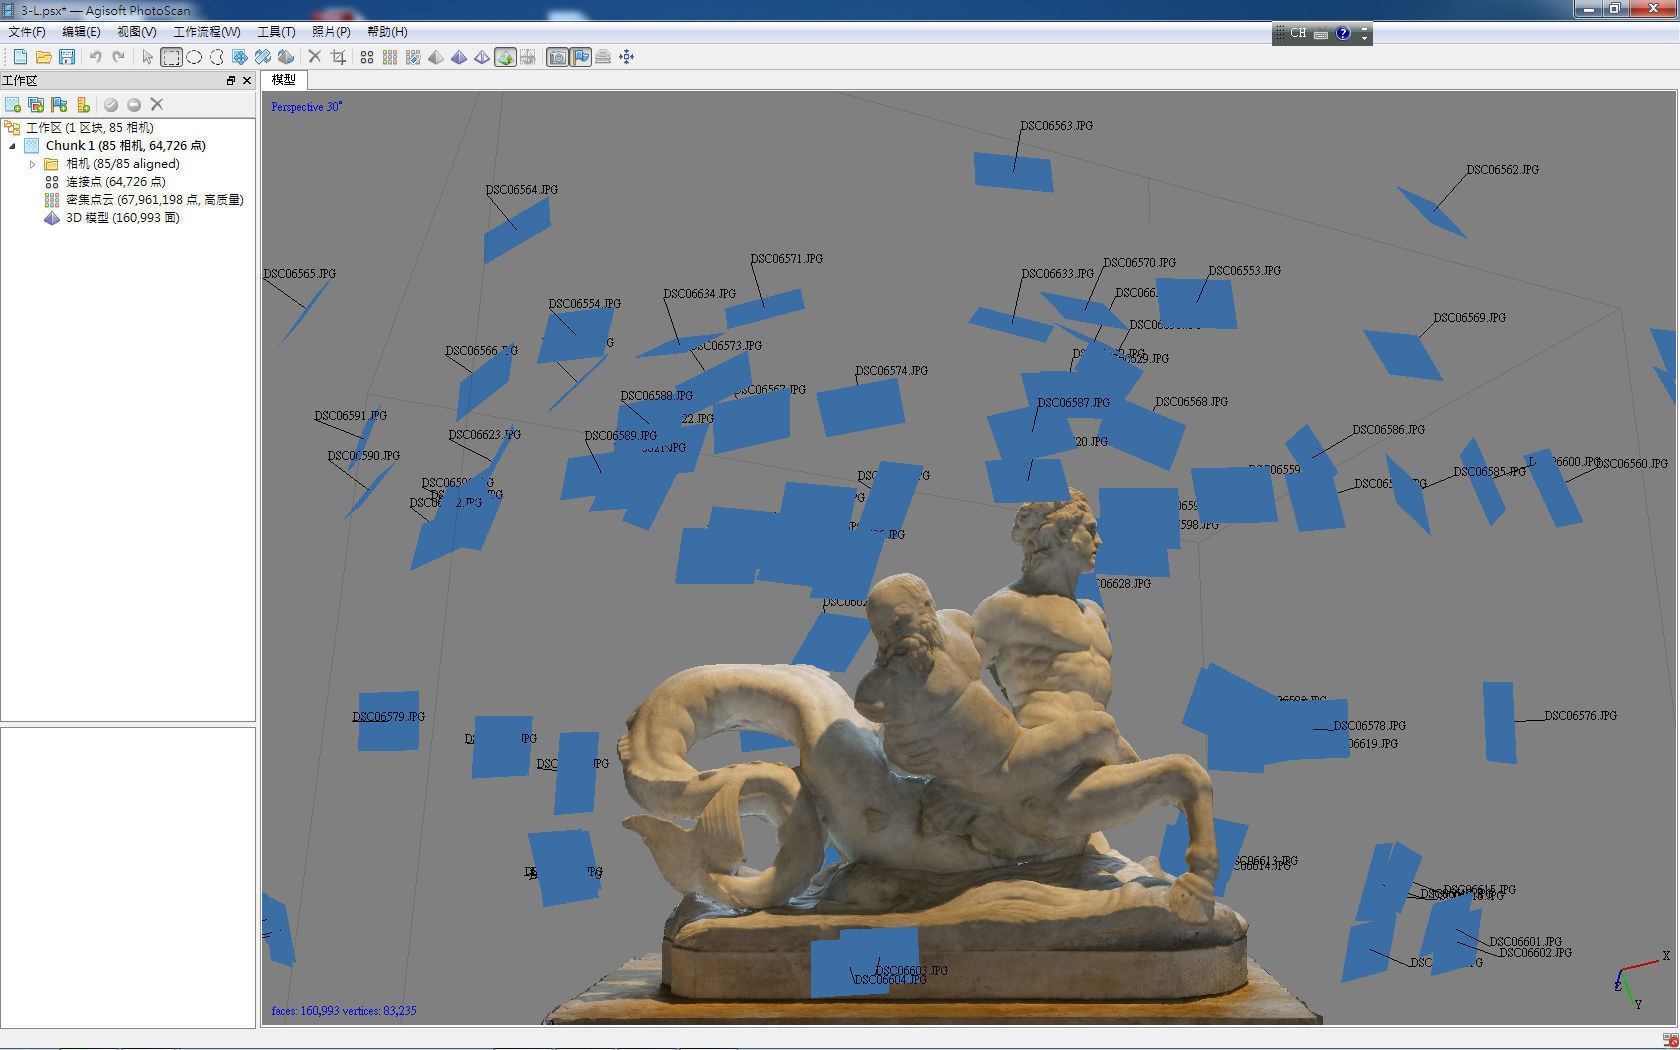Screen dimensions: 1680x1050
Task: Click the DSC06562.JPG camera label
Action: pos(1503,170)
